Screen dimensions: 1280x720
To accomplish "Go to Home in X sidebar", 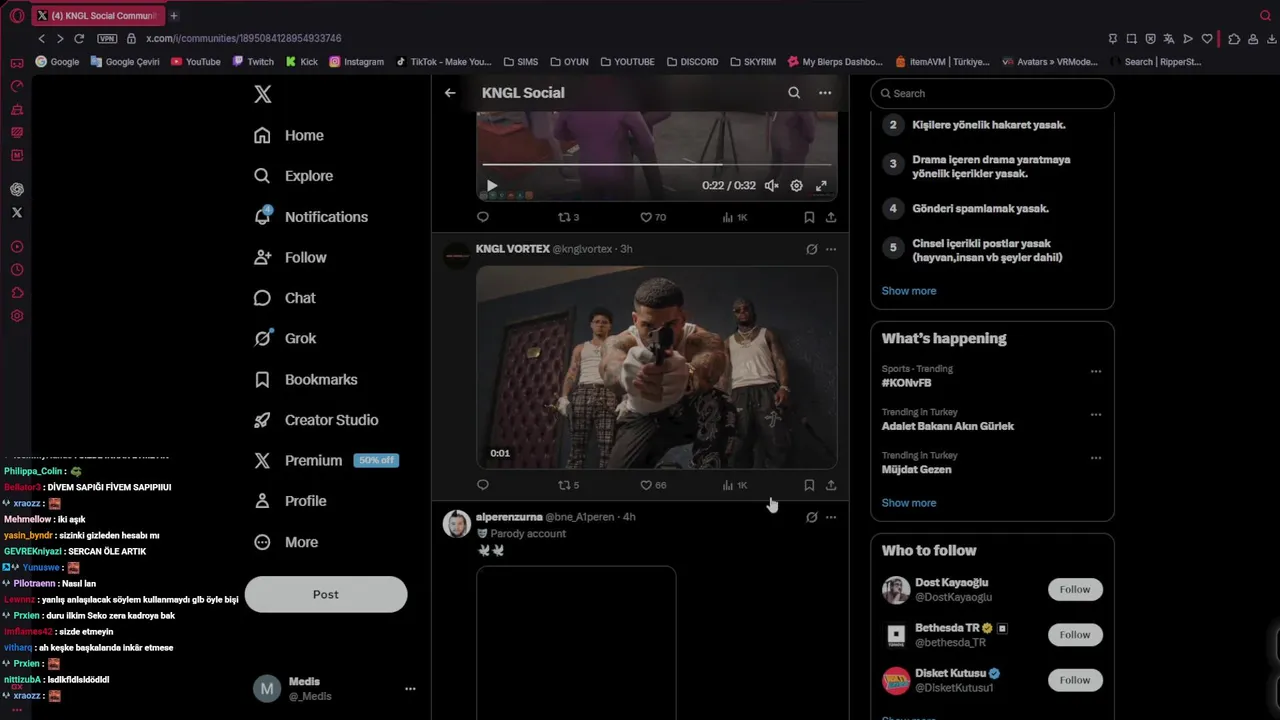I will click(x=289, y=135).
